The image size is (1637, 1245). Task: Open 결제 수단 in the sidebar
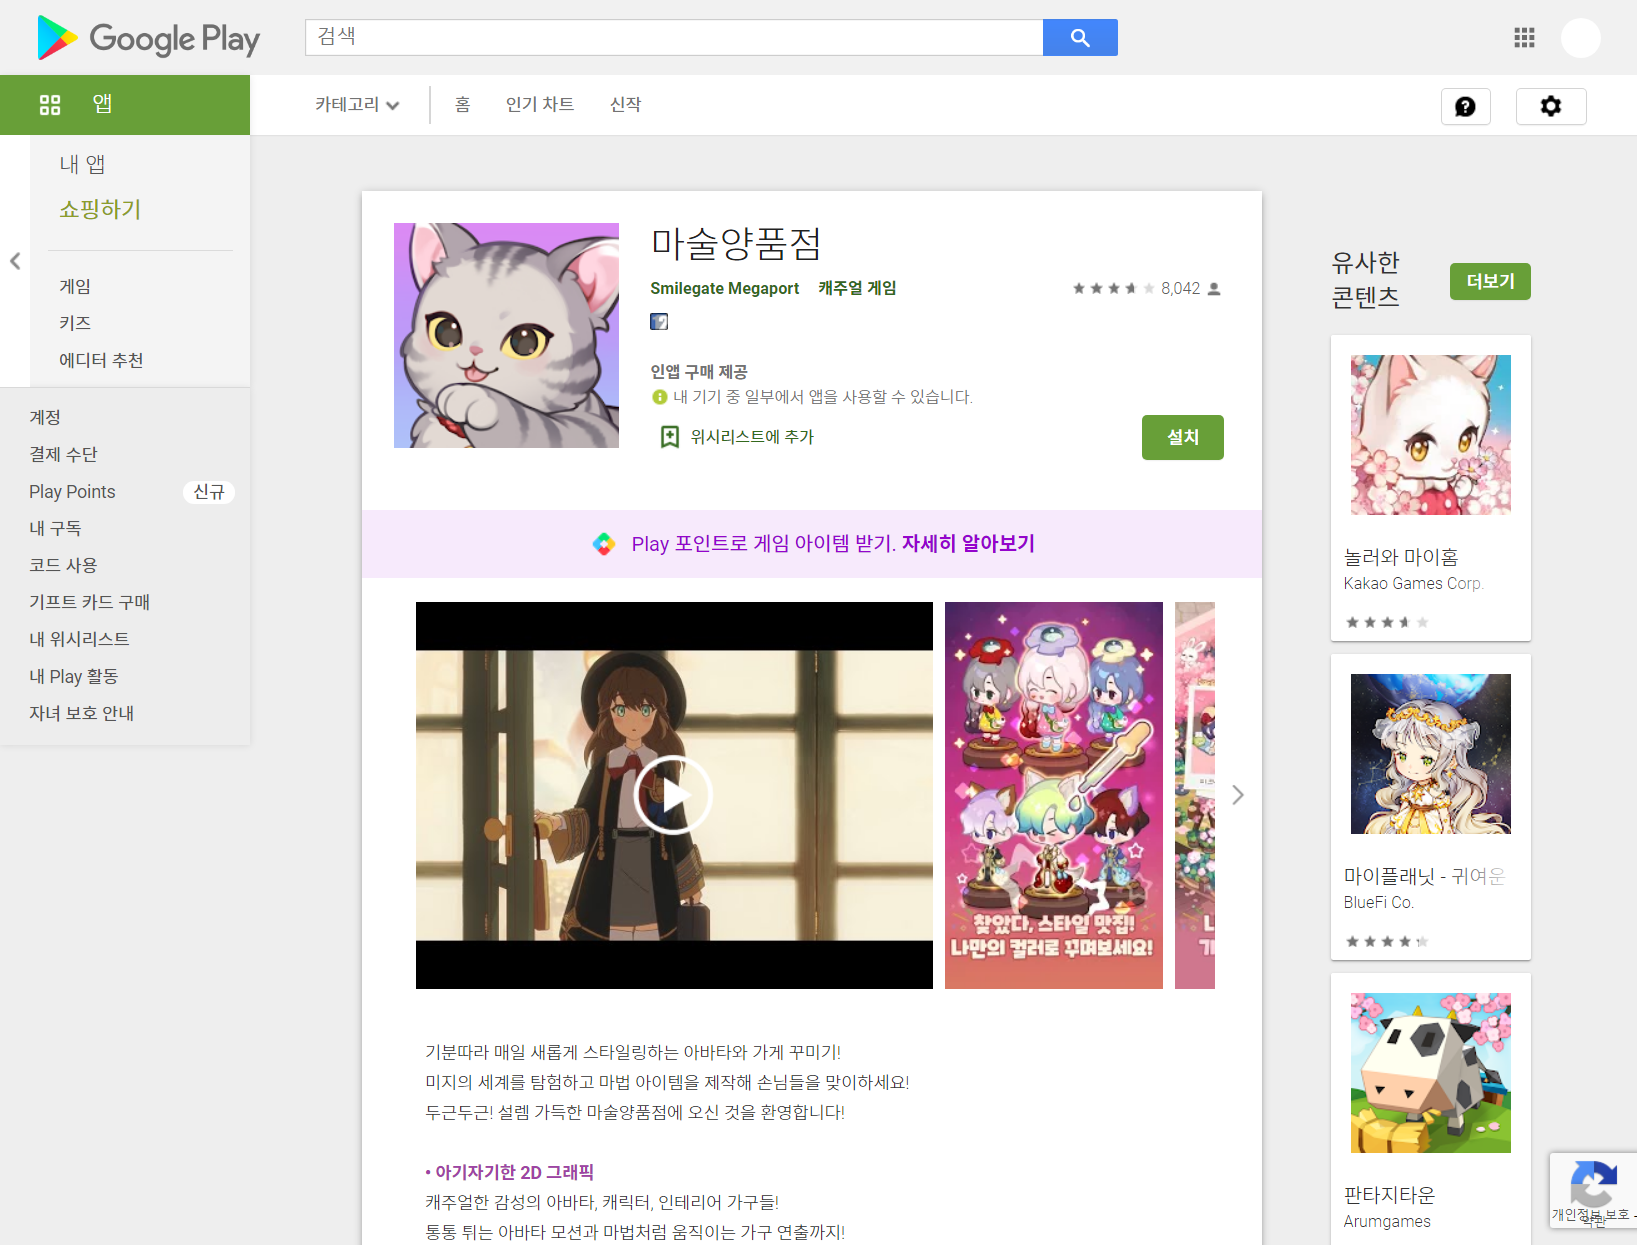(63, 454)
